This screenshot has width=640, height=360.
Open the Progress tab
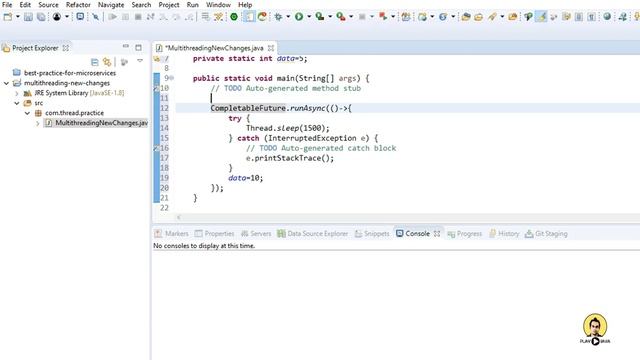pos(465,234)
